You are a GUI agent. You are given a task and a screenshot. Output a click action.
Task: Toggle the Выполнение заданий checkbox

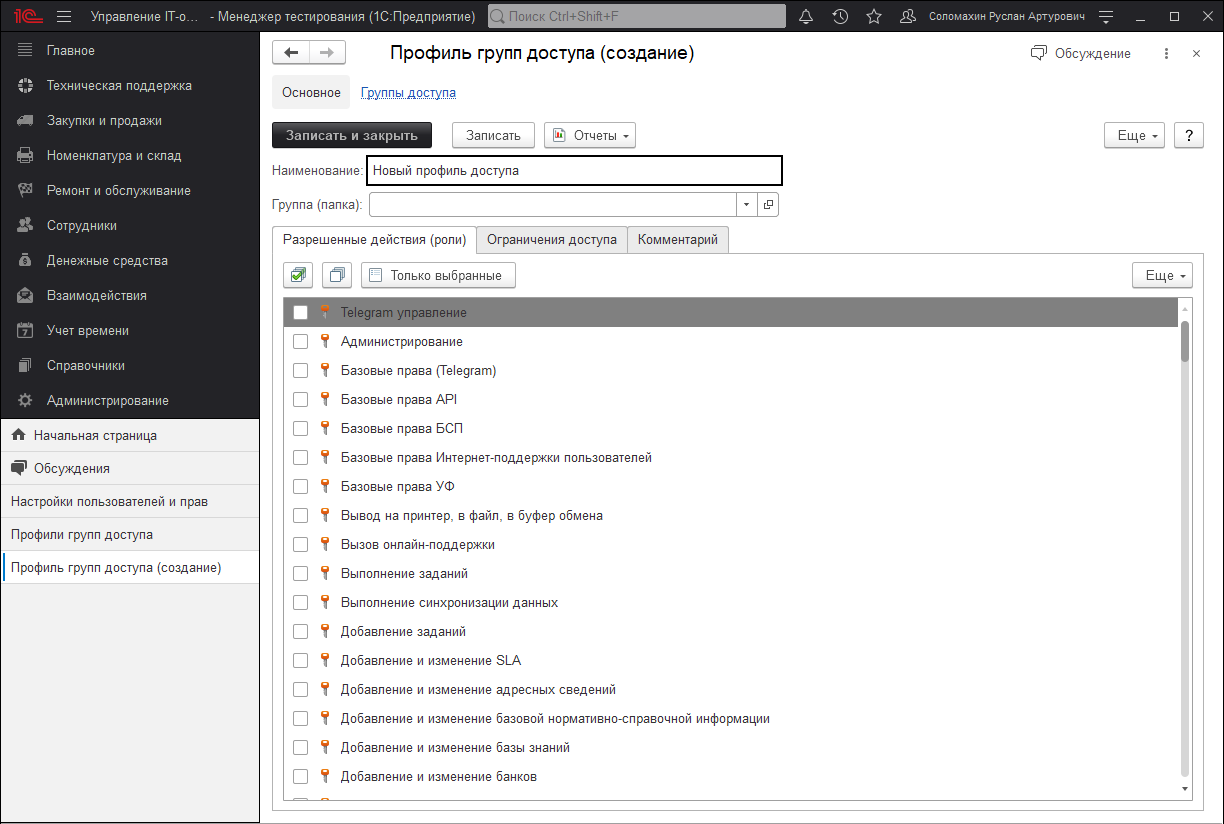(300, 574)
